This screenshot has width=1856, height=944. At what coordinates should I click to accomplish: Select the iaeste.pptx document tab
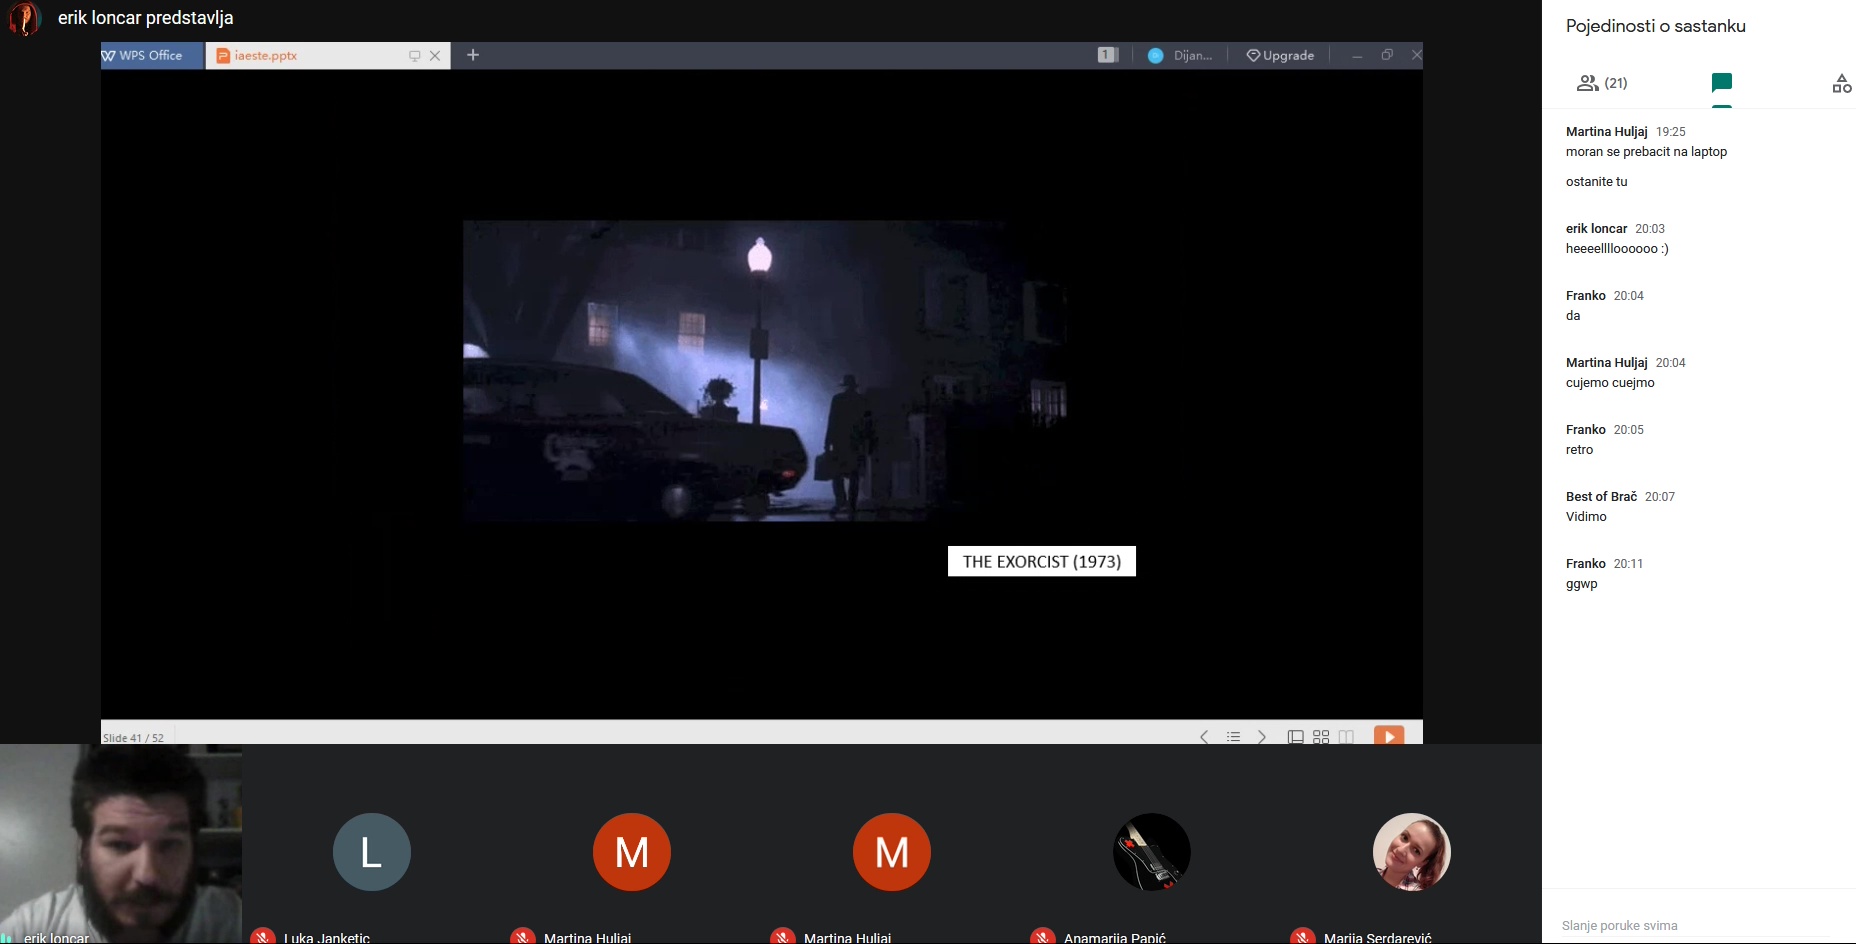click(x=300, y=56)
